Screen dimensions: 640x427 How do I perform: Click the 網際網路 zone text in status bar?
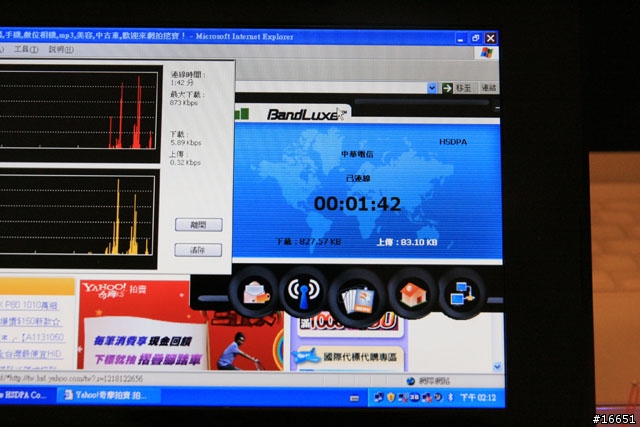click(x=434, y=381)
